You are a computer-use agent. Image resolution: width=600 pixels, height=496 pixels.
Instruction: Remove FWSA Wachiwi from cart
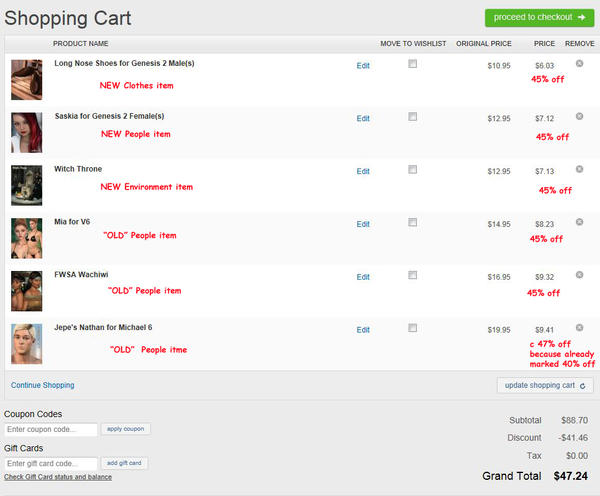click(x=579, y=275)
